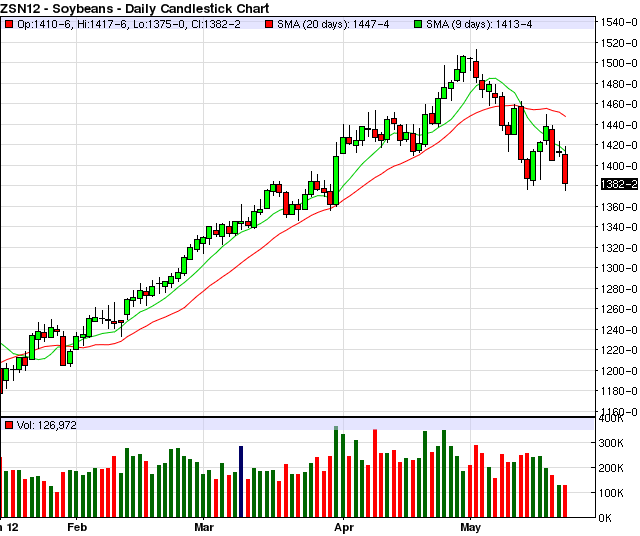640x536 pixels.
Task: Click the dark blue volume bar in March
Action: 241,482
